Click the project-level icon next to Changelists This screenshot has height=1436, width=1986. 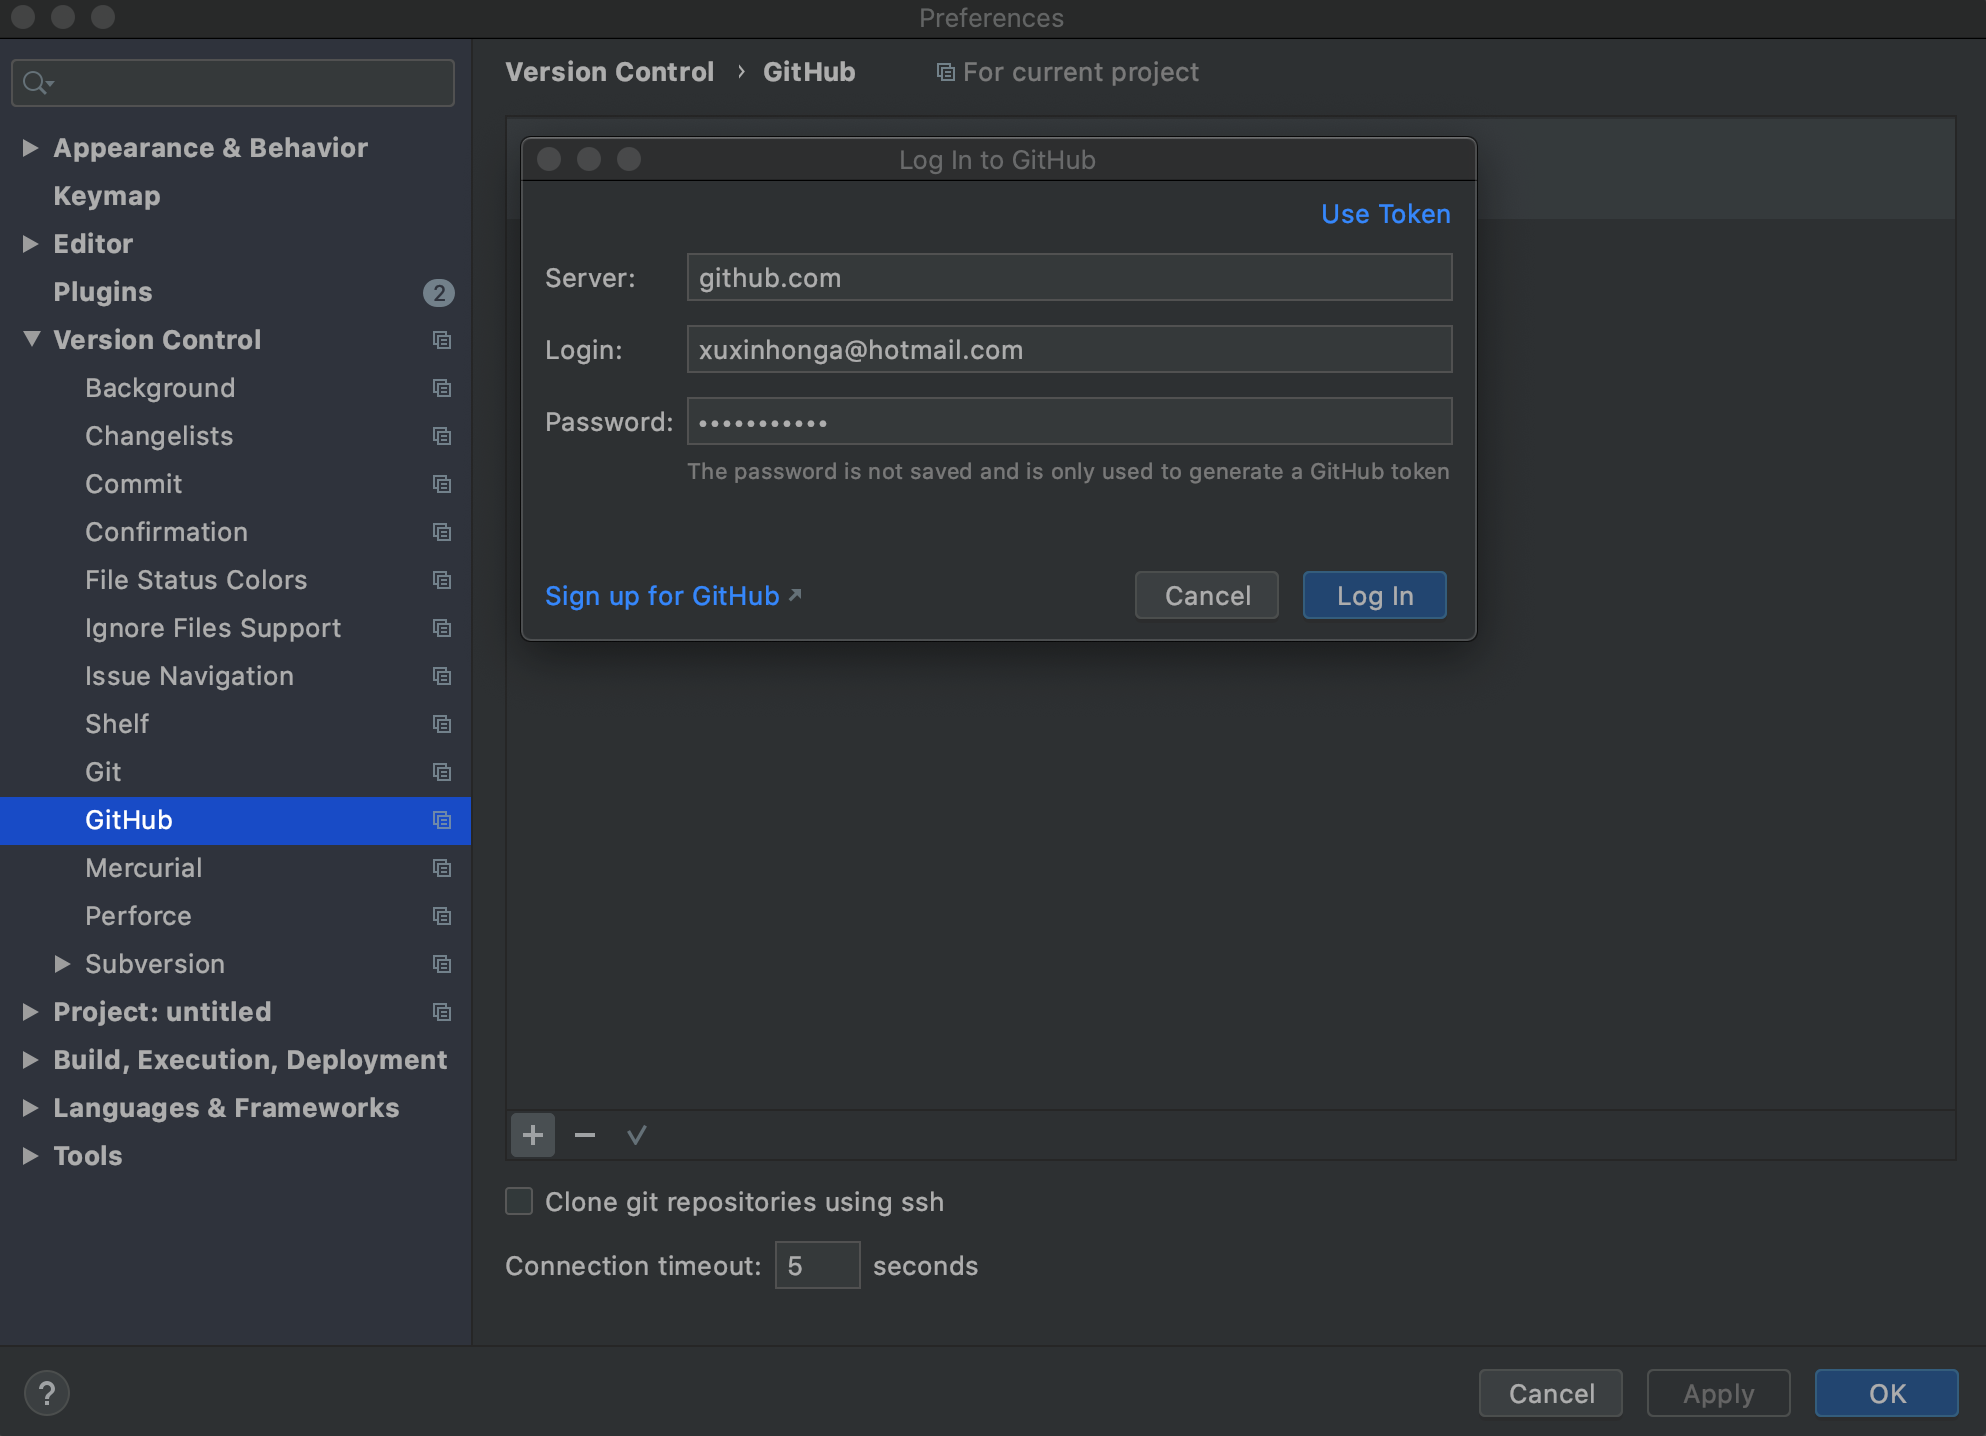pos(442,436)
